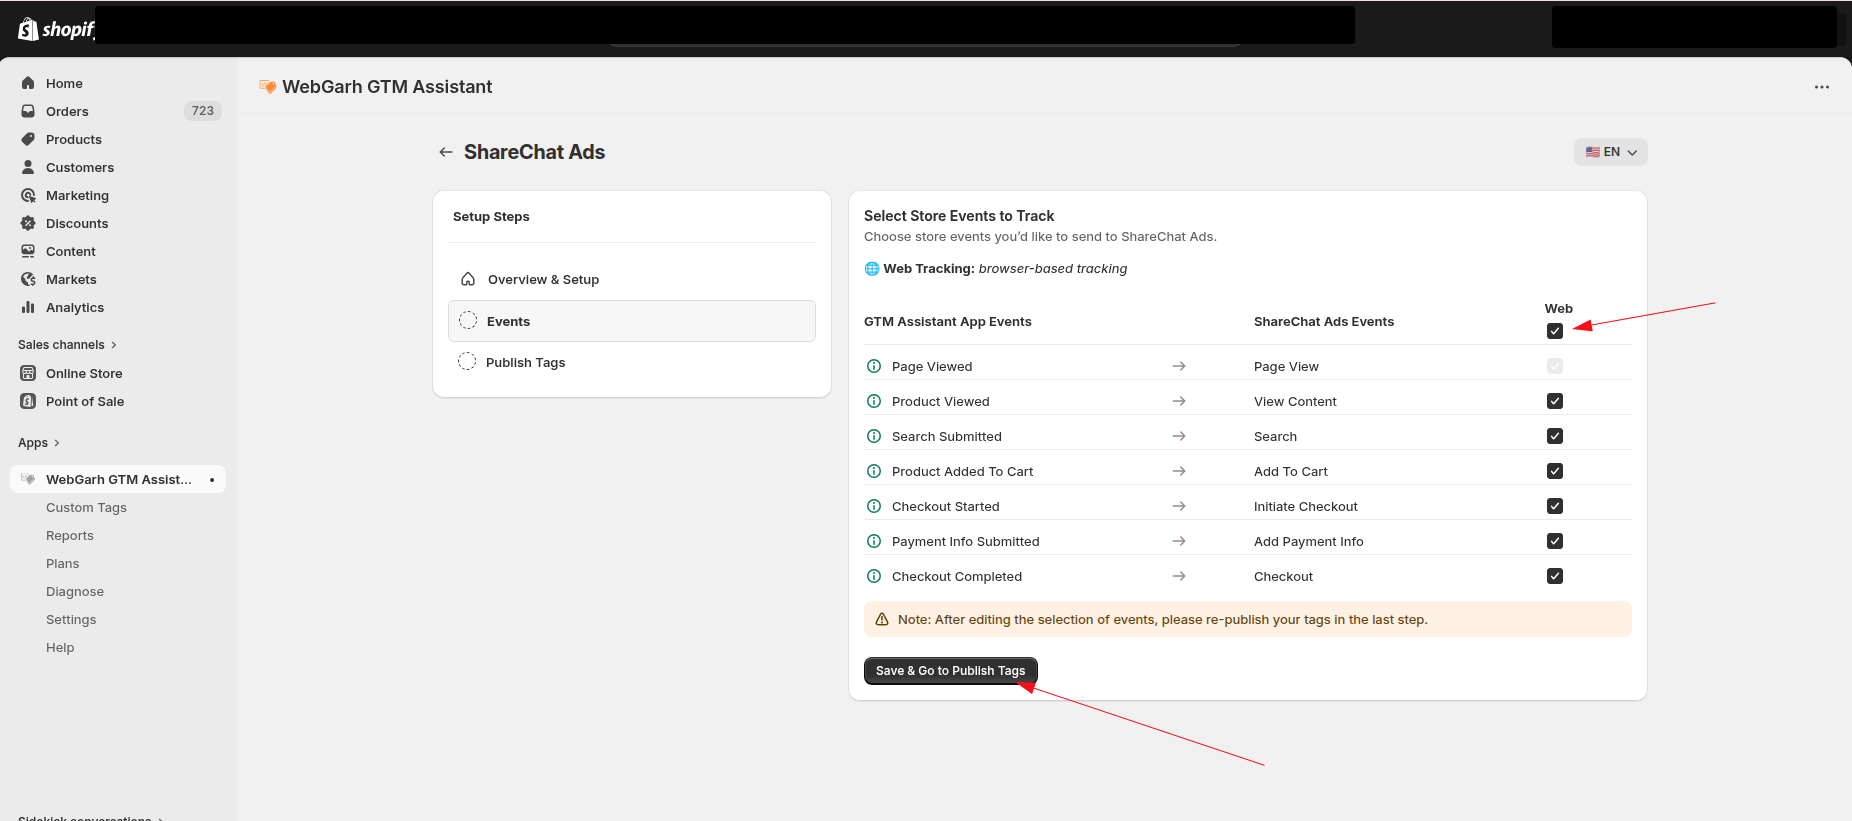Click the Point of Sale icon
This screenshot has width=1852, height=821.
pos(28,401)
